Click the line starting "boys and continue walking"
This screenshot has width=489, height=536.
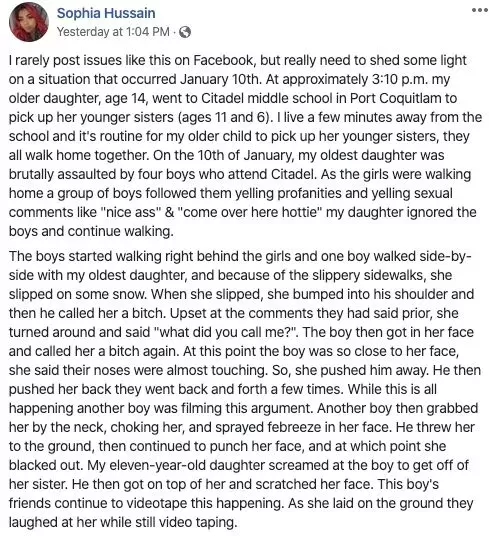[91, 231]
